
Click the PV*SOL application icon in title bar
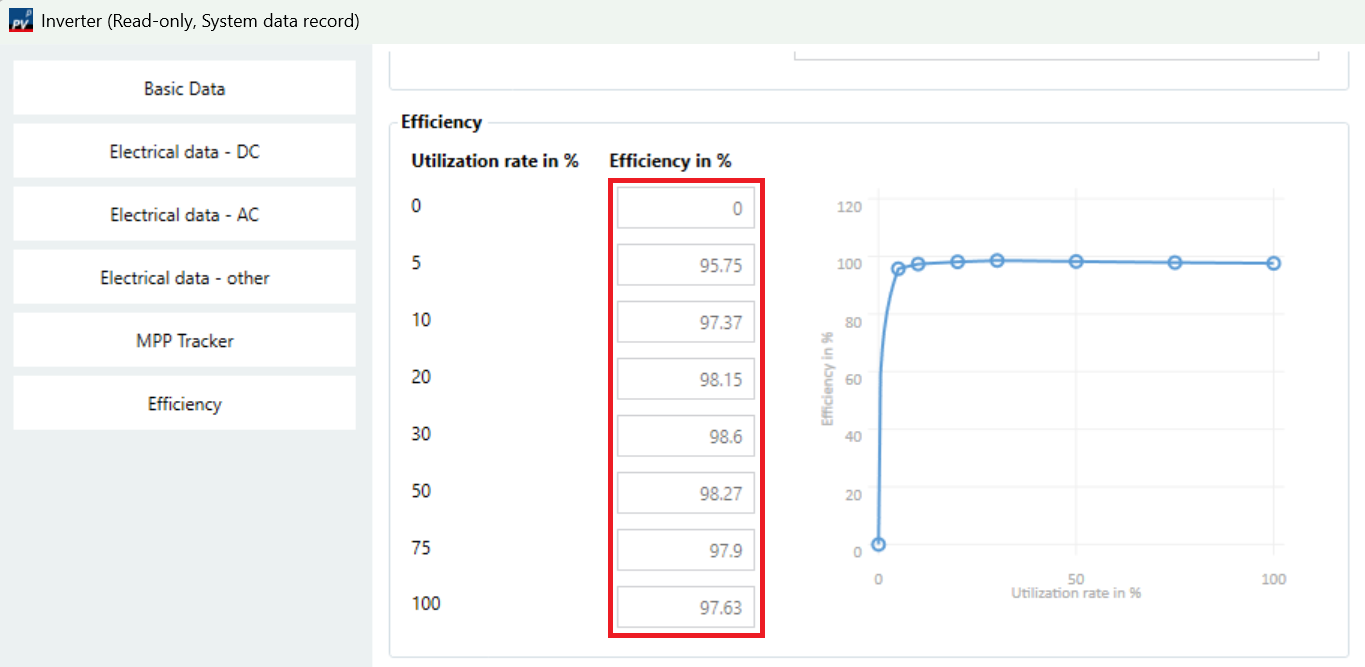point(21,21)
